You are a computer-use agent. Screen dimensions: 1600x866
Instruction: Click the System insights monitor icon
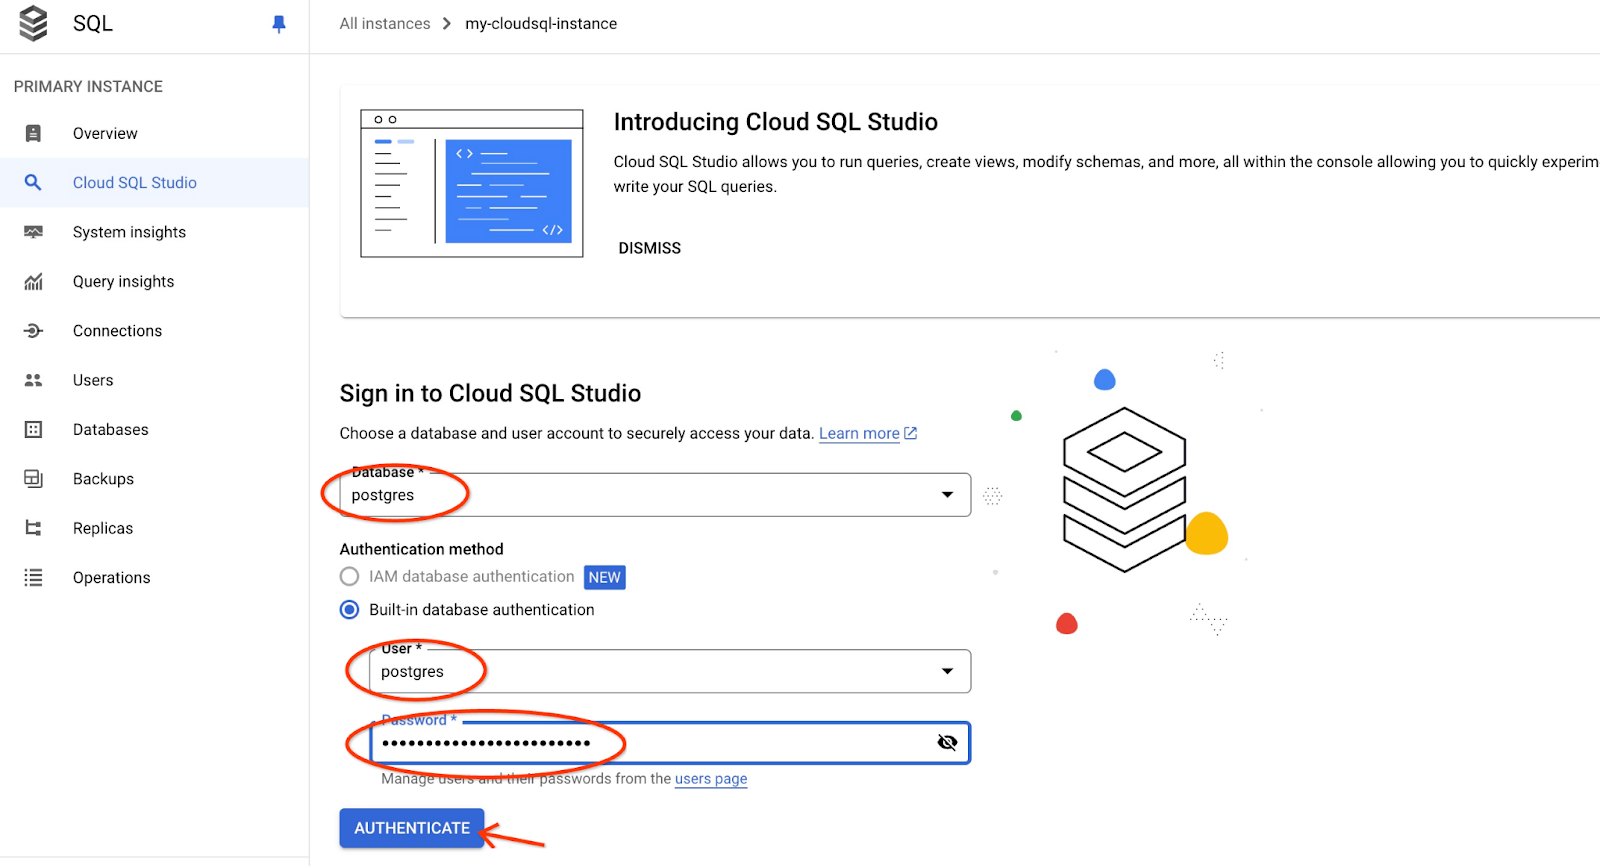33,232
